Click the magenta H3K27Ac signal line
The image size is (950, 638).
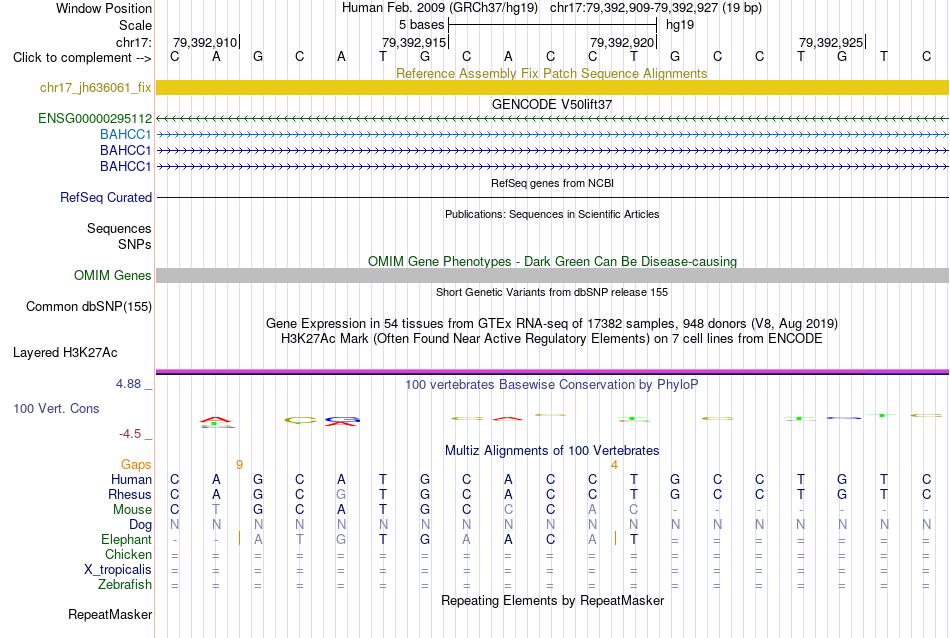[x=552, y=371]
